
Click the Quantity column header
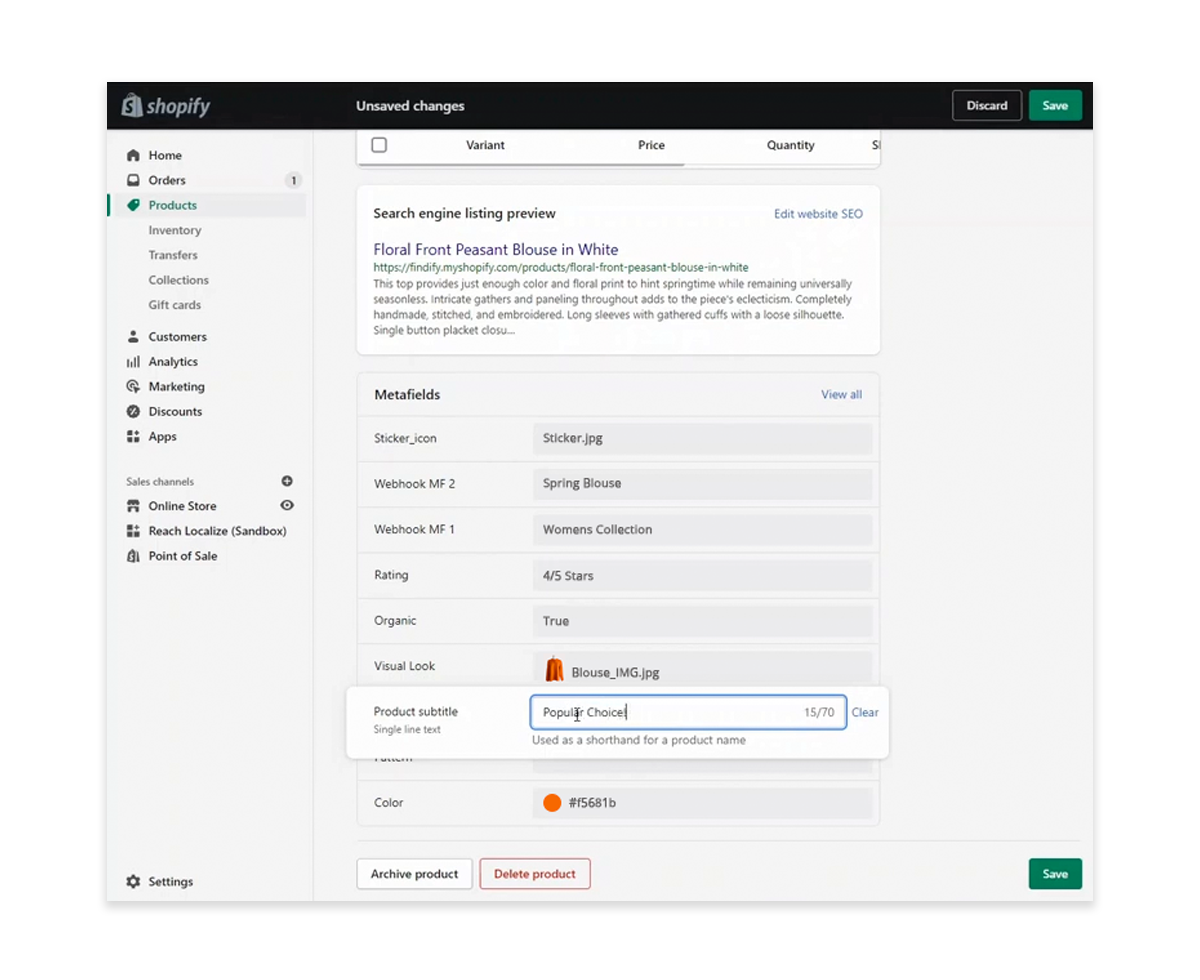[791, 145]
